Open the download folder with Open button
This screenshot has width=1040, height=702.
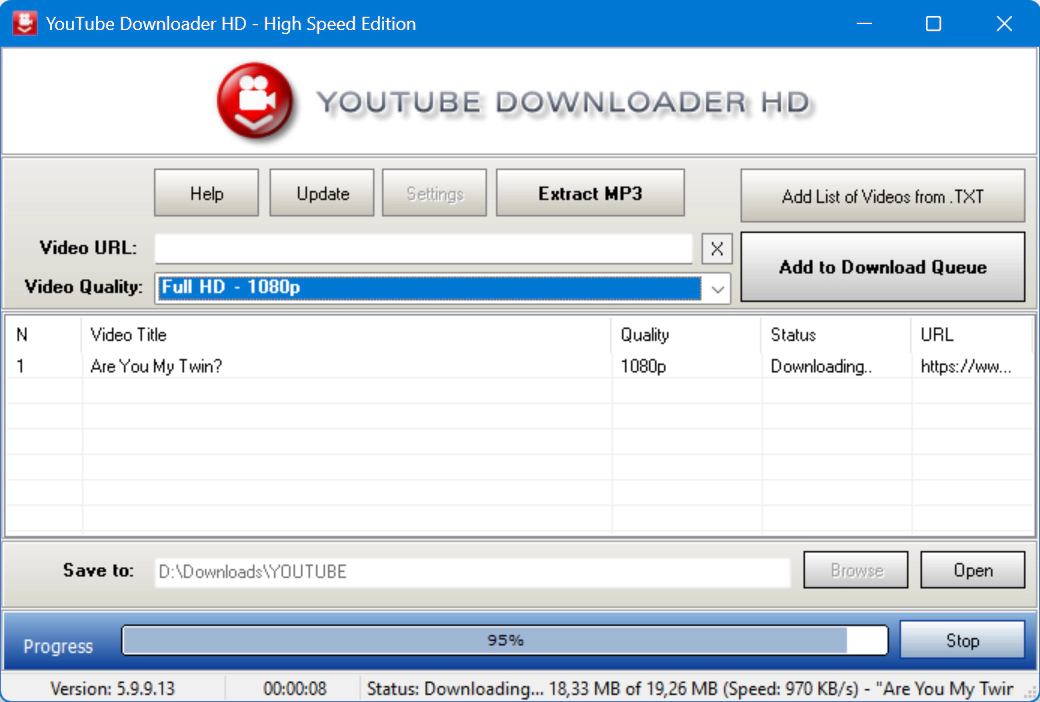(x=972, y=570)
